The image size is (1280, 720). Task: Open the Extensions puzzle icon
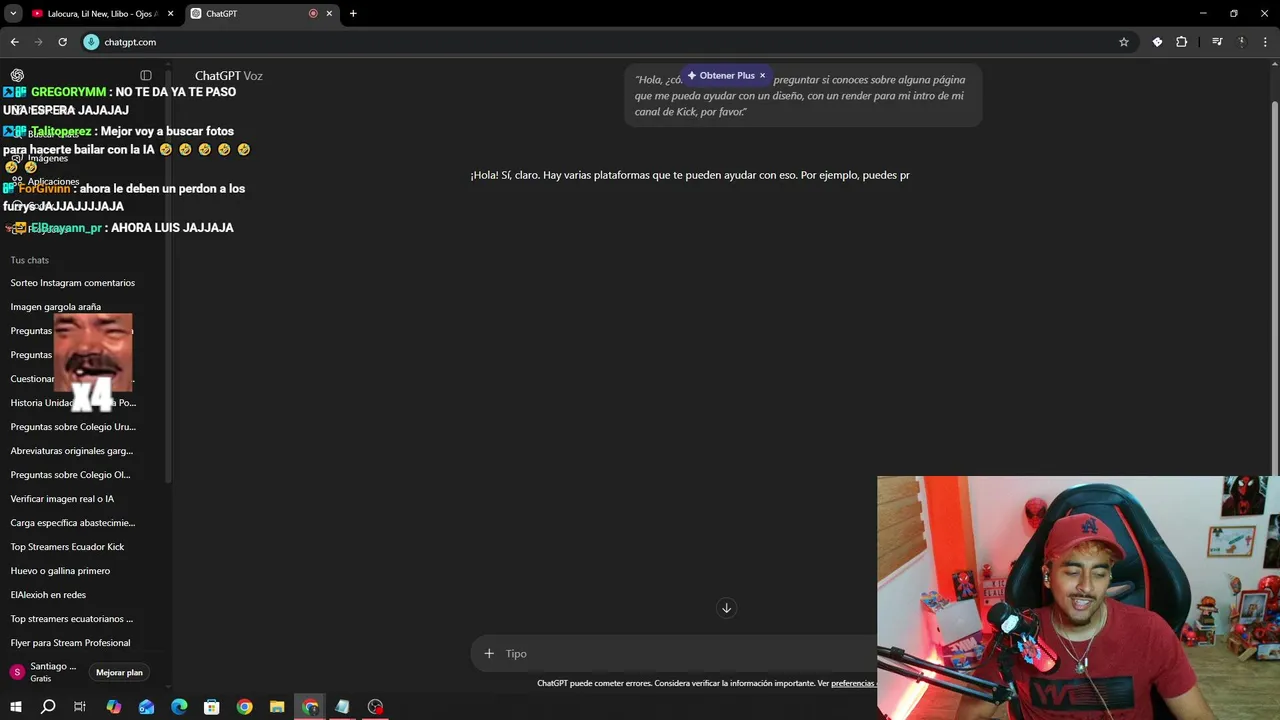(x=1181, y=42)
